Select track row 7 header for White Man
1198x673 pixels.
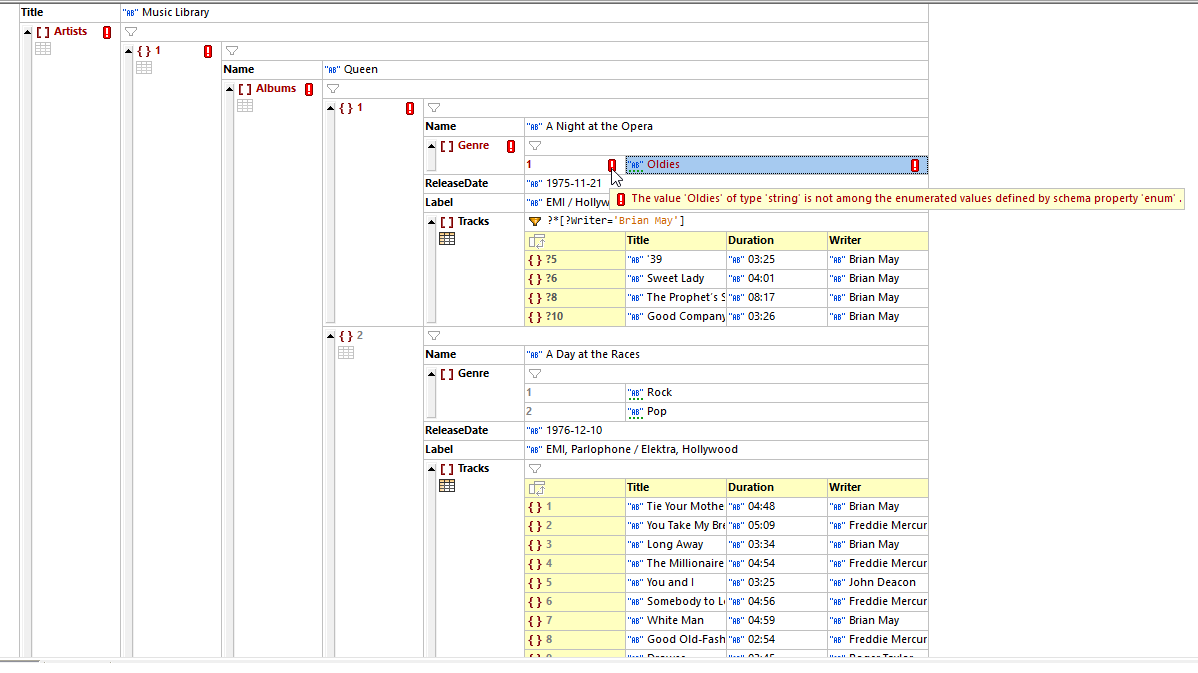575,621
